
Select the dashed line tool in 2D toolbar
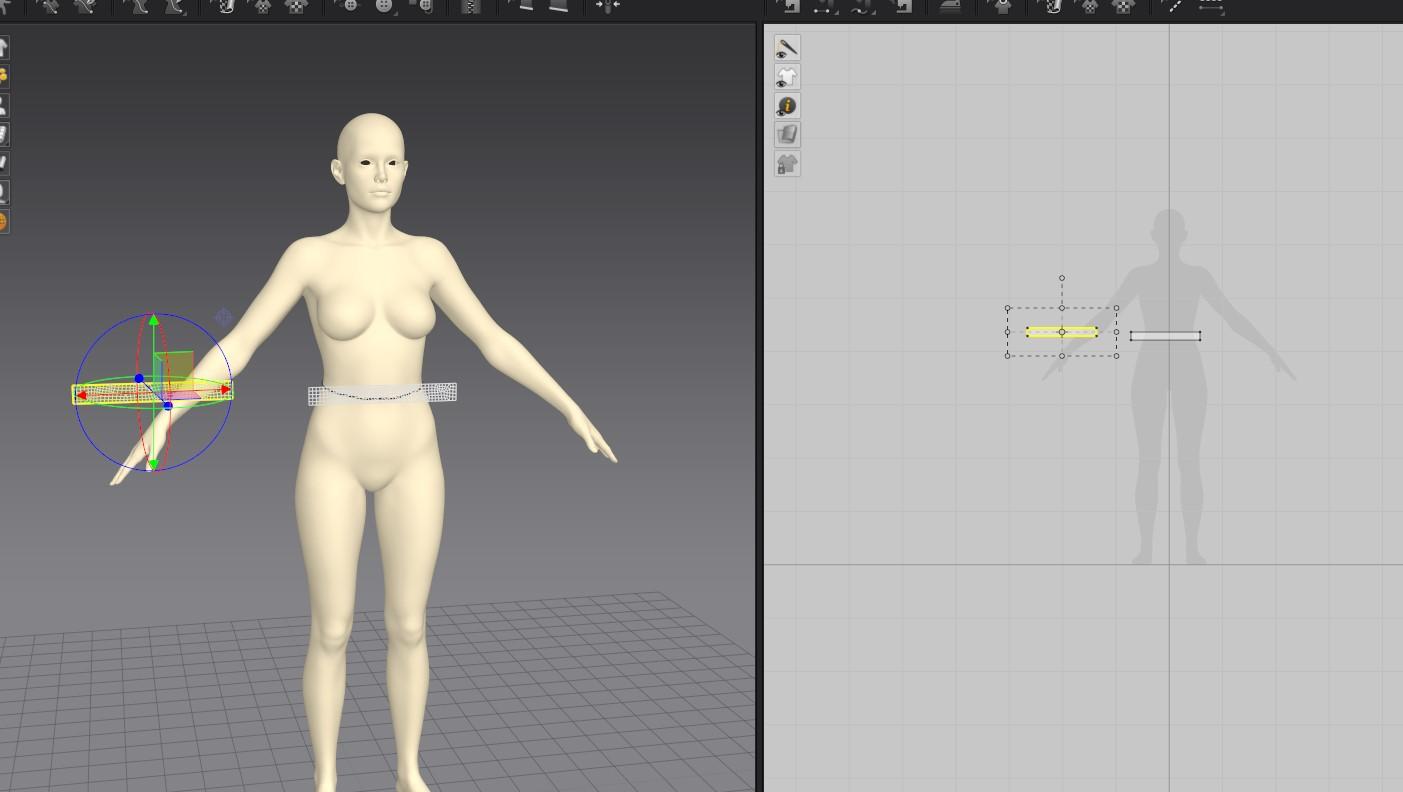(x=1174, y=6)
